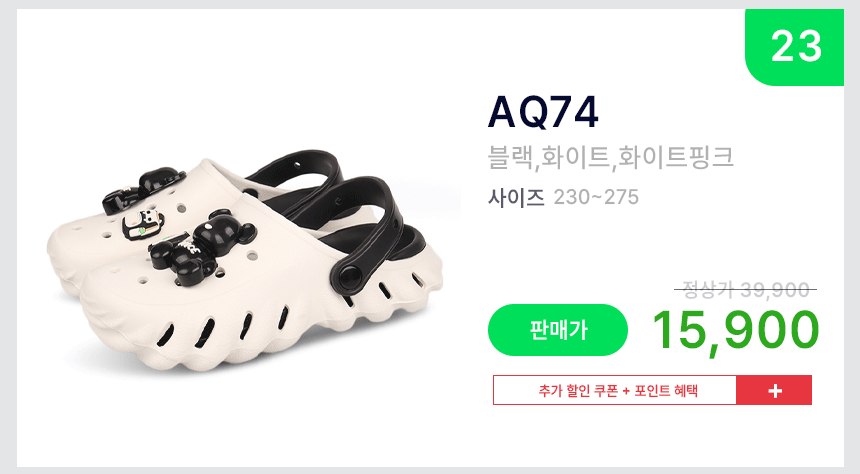This screenshot has width=860, height=474.
Task: Click the grey border outside the product card
Action: (x=8, y=237)
